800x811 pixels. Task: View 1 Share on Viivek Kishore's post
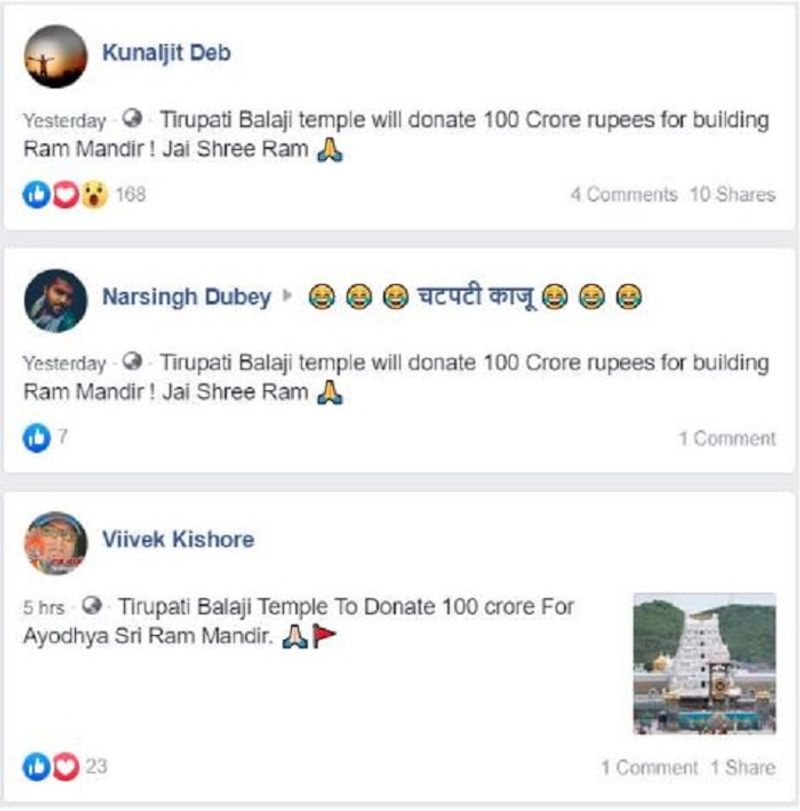743,768
